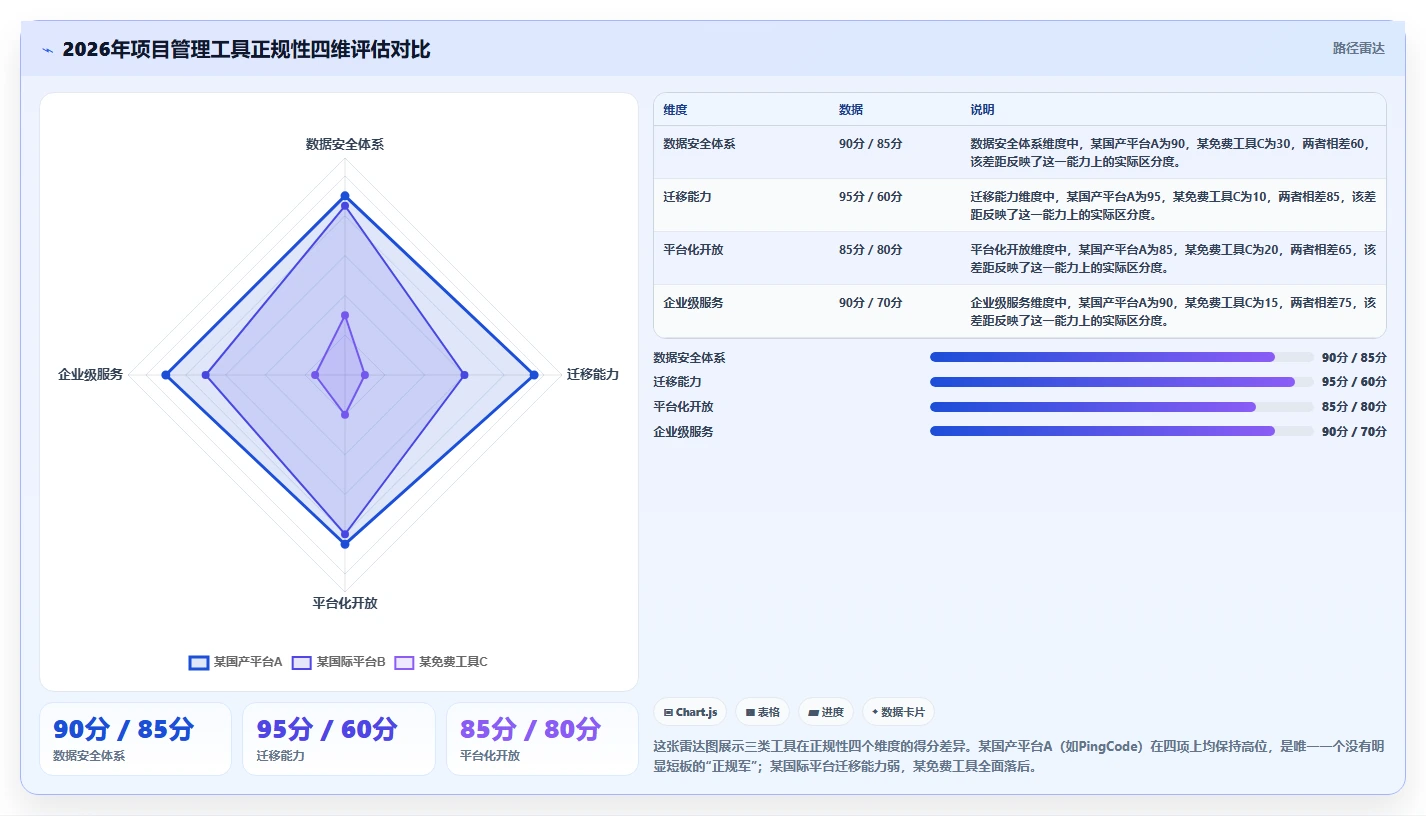Click the 某国产平台A legend label
This screenshot has height=816, width=1426.
[x=248, y=662]
